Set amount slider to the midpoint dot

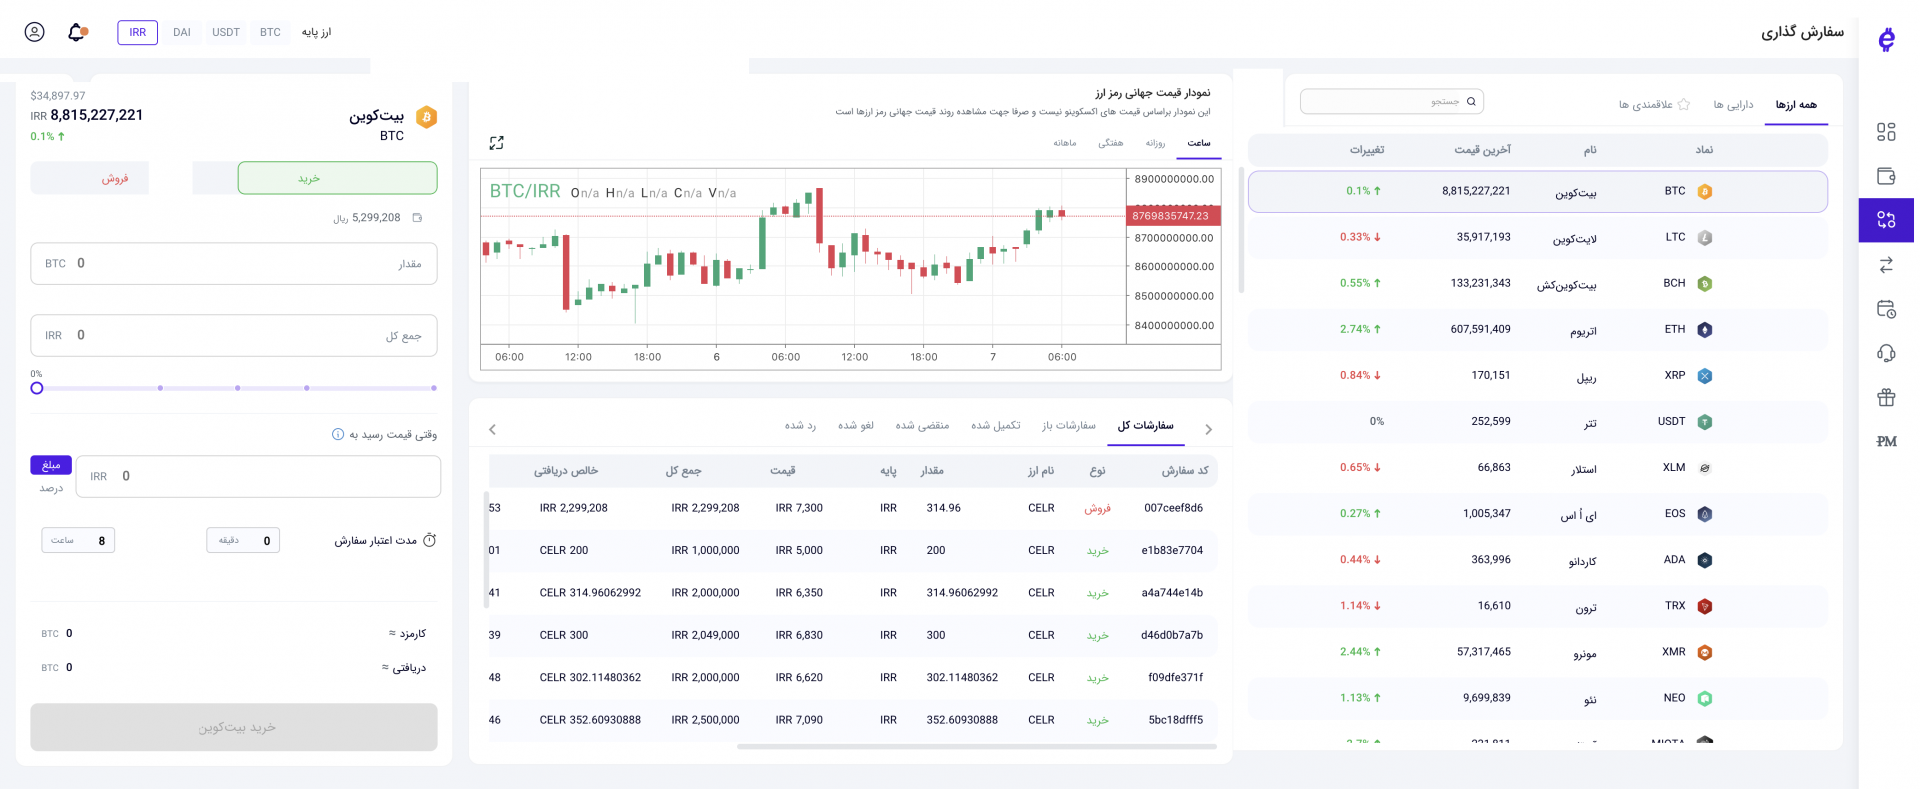pos(237,388)
